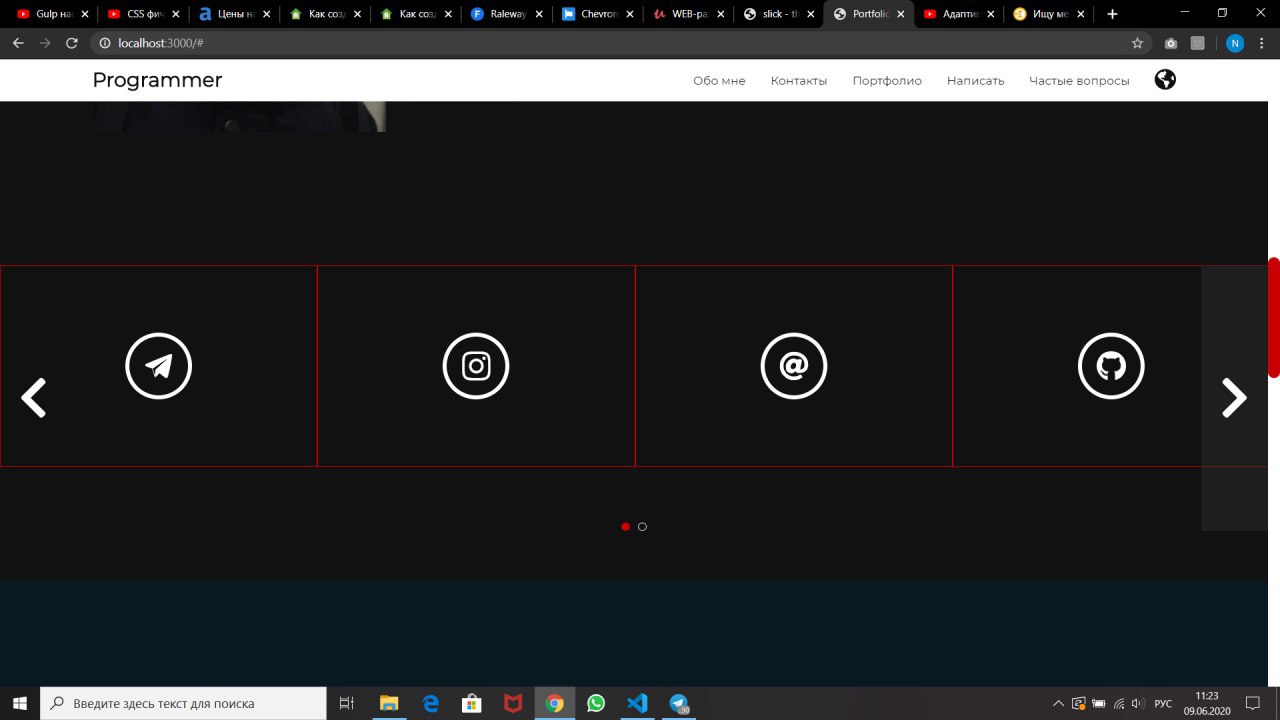Open Microsoft Store from the taskbar
This screenshot has width=1280, height=720.
[472, 703]
